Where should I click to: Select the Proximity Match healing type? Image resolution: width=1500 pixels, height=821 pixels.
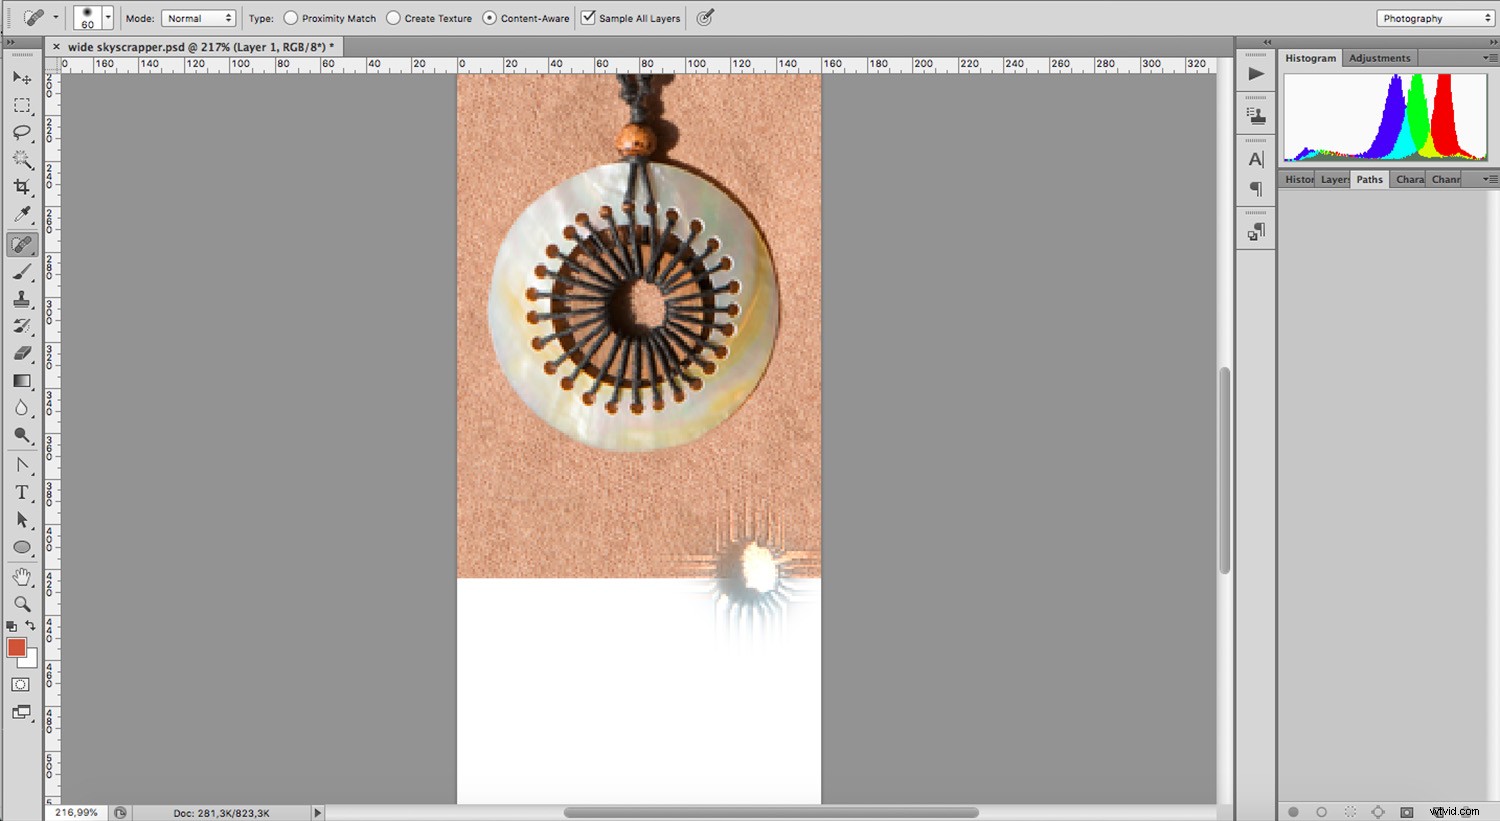[290, 17]
